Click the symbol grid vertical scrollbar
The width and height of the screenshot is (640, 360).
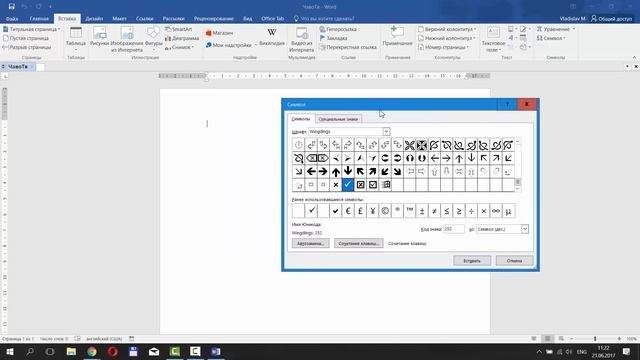(x=518, y=165)
